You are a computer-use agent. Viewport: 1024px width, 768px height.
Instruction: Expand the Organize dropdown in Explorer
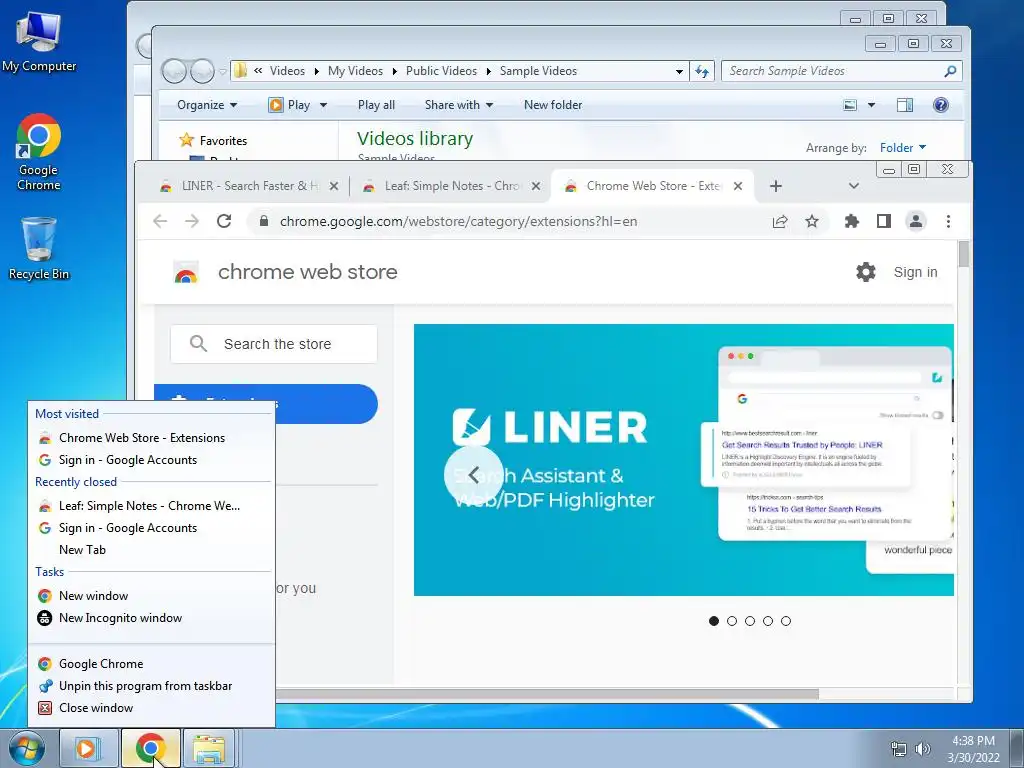point(207,104)
